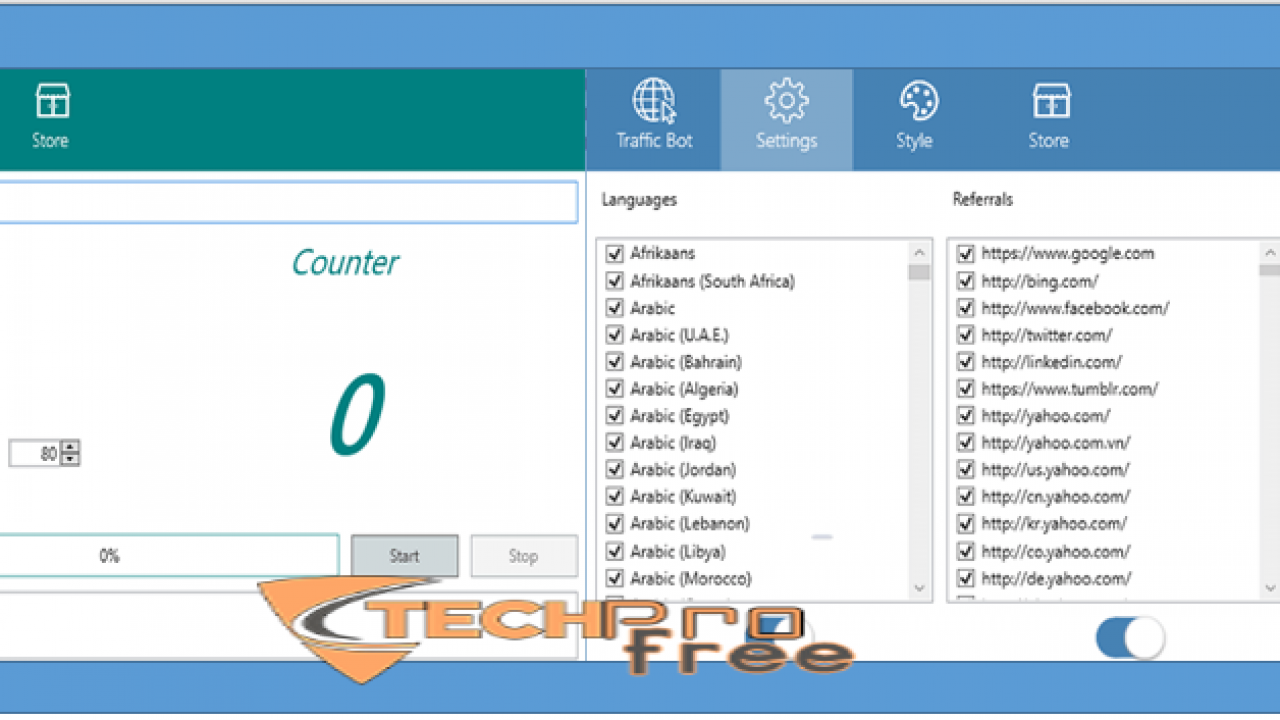
Task: Uncheck http://linkedin.com/ referral
Action: (966, 362)
